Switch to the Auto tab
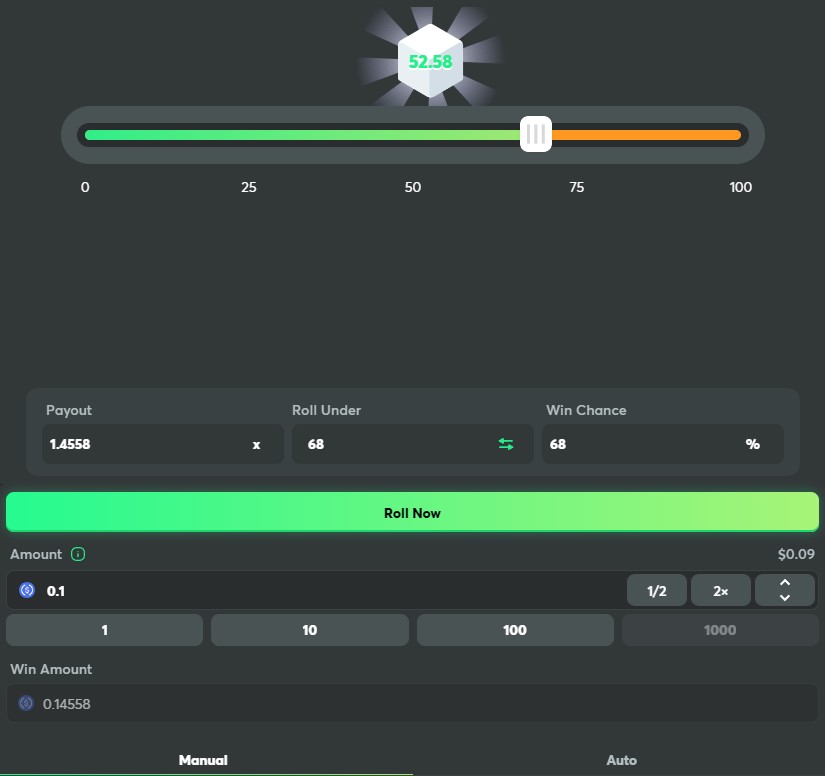 pos(621,760)
